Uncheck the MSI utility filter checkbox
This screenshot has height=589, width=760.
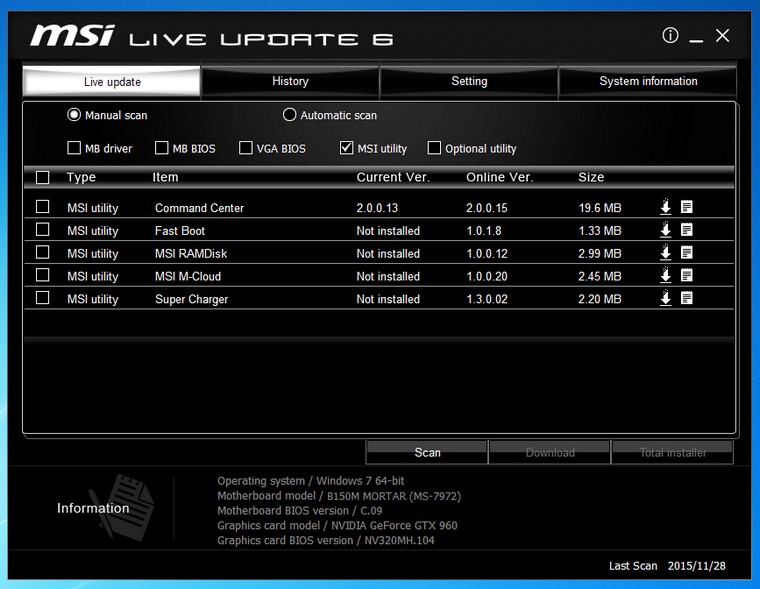(346, 148)
